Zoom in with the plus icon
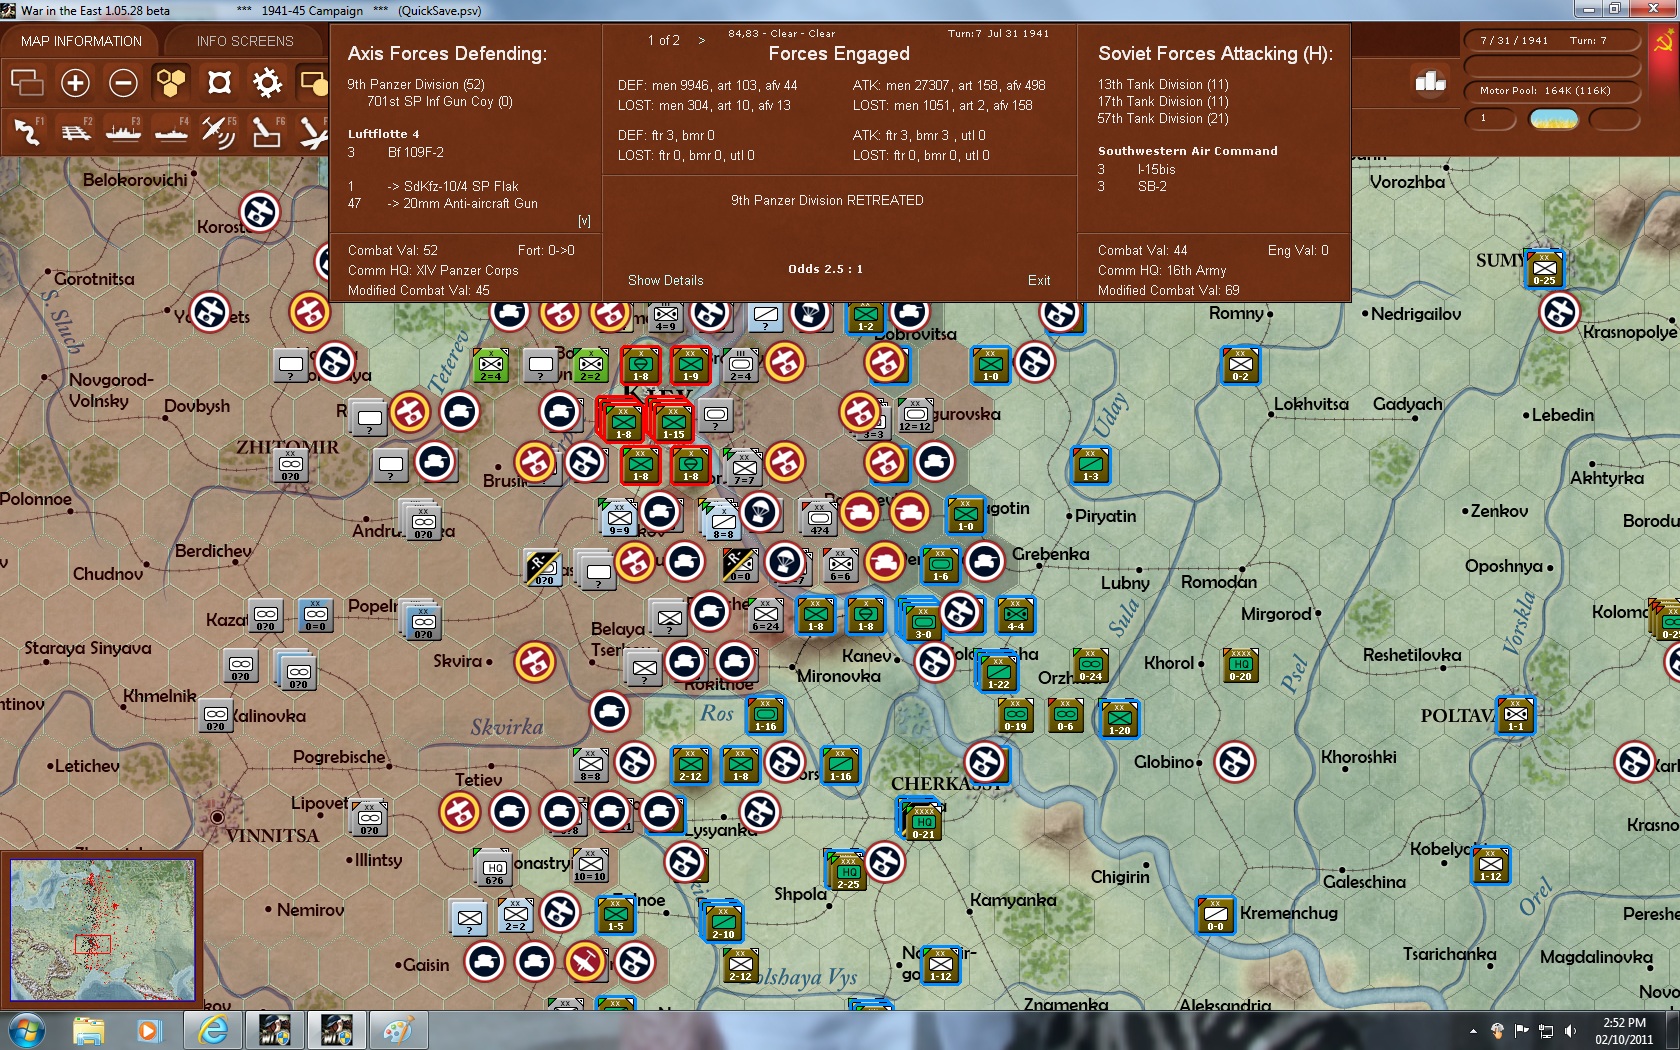Screen dimensions: 1680x1050 pos(75,82)
